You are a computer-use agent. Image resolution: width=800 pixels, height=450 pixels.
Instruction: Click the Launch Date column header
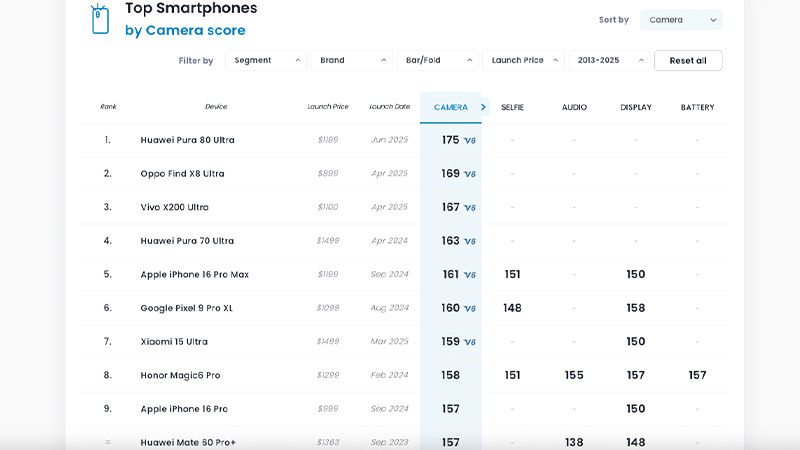point(389,107)
